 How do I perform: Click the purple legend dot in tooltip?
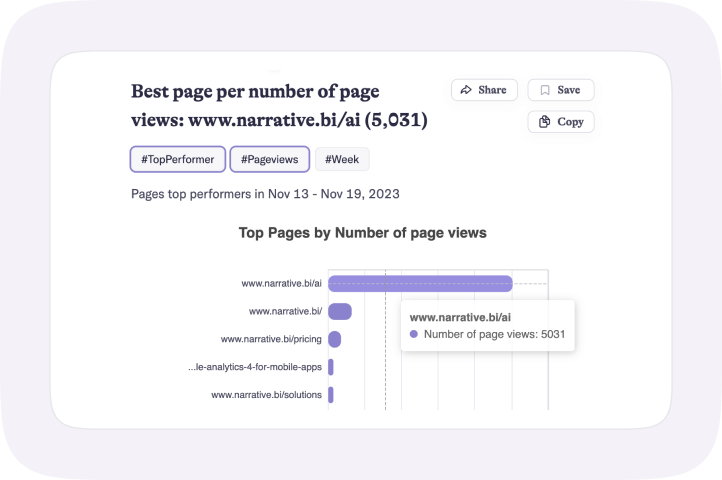click(413, 334)
